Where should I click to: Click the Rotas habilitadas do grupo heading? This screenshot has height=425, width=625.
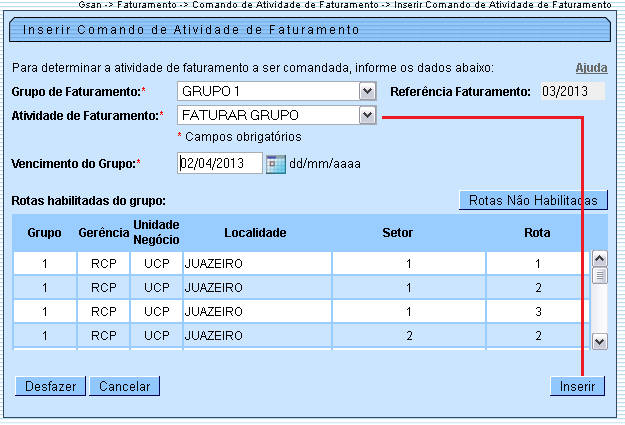coord(88,201)
